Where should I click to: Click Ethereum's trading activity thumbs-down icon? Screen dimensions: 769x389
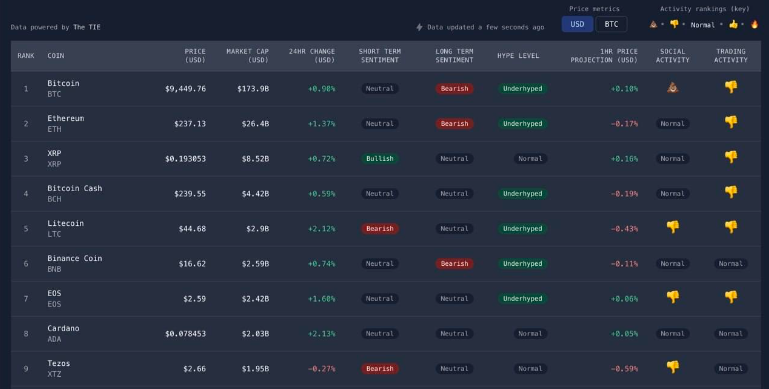click(x=731, y=122)
